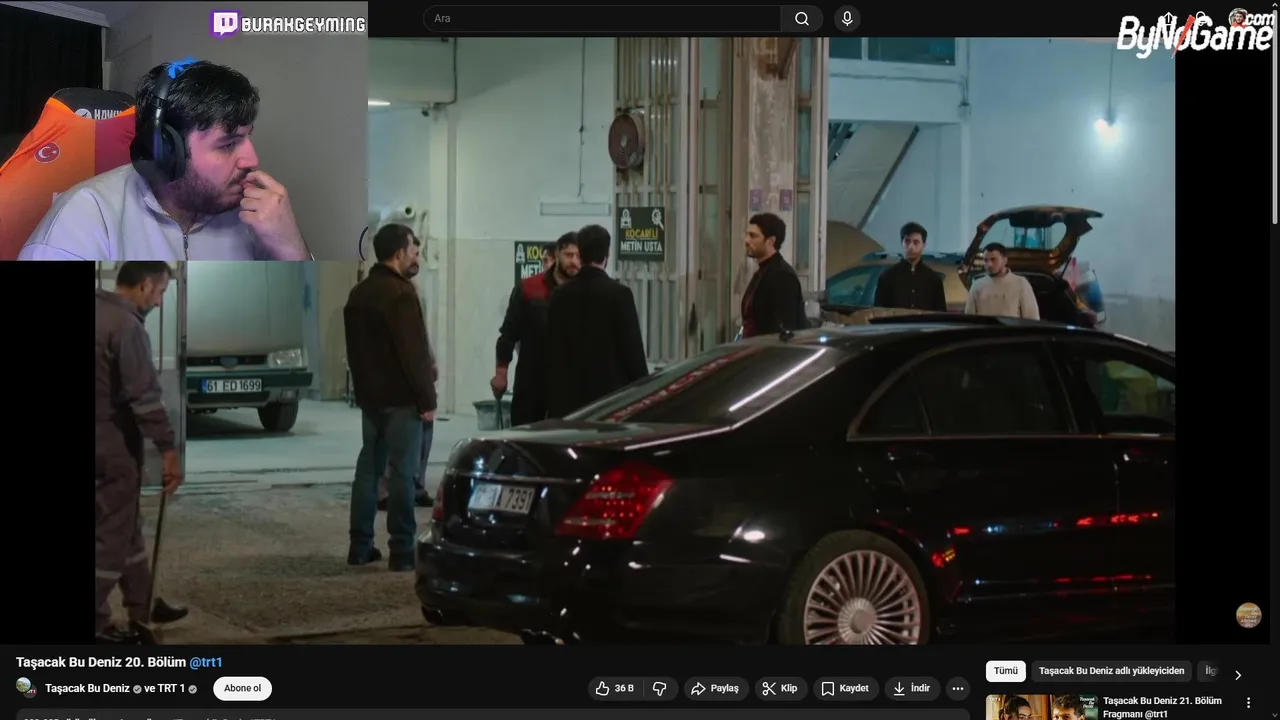The height and width of the screenshot is (720, 1280).
Task: Select the Tümü filter chip
Action: tap(1005, 671)
